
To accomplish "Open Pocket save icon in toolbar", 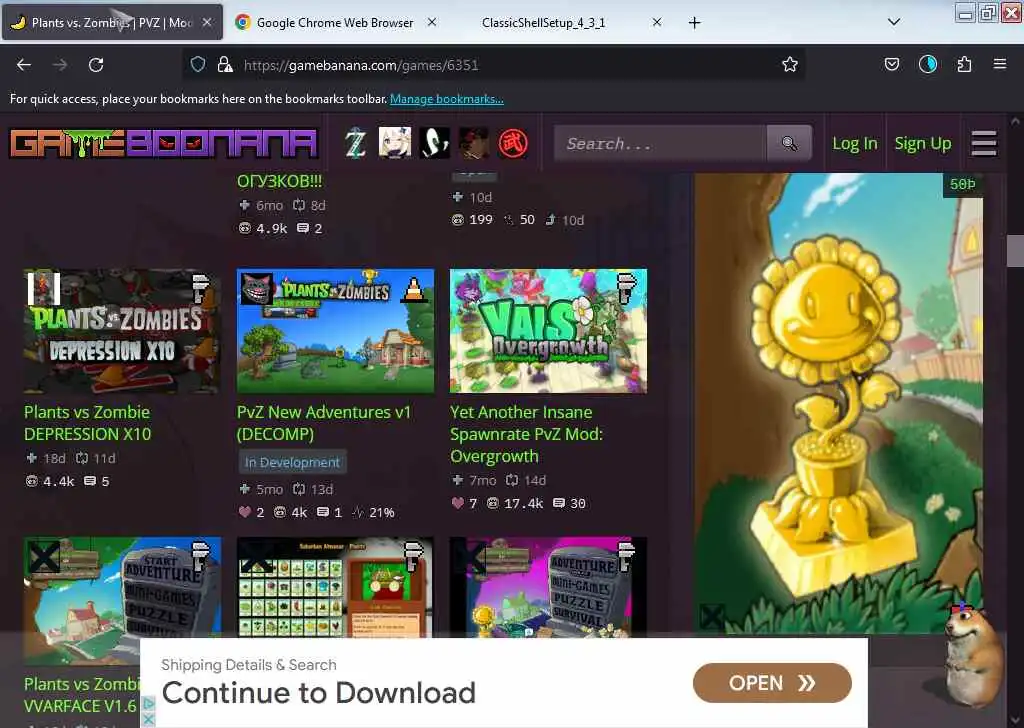I will point(891,64).
